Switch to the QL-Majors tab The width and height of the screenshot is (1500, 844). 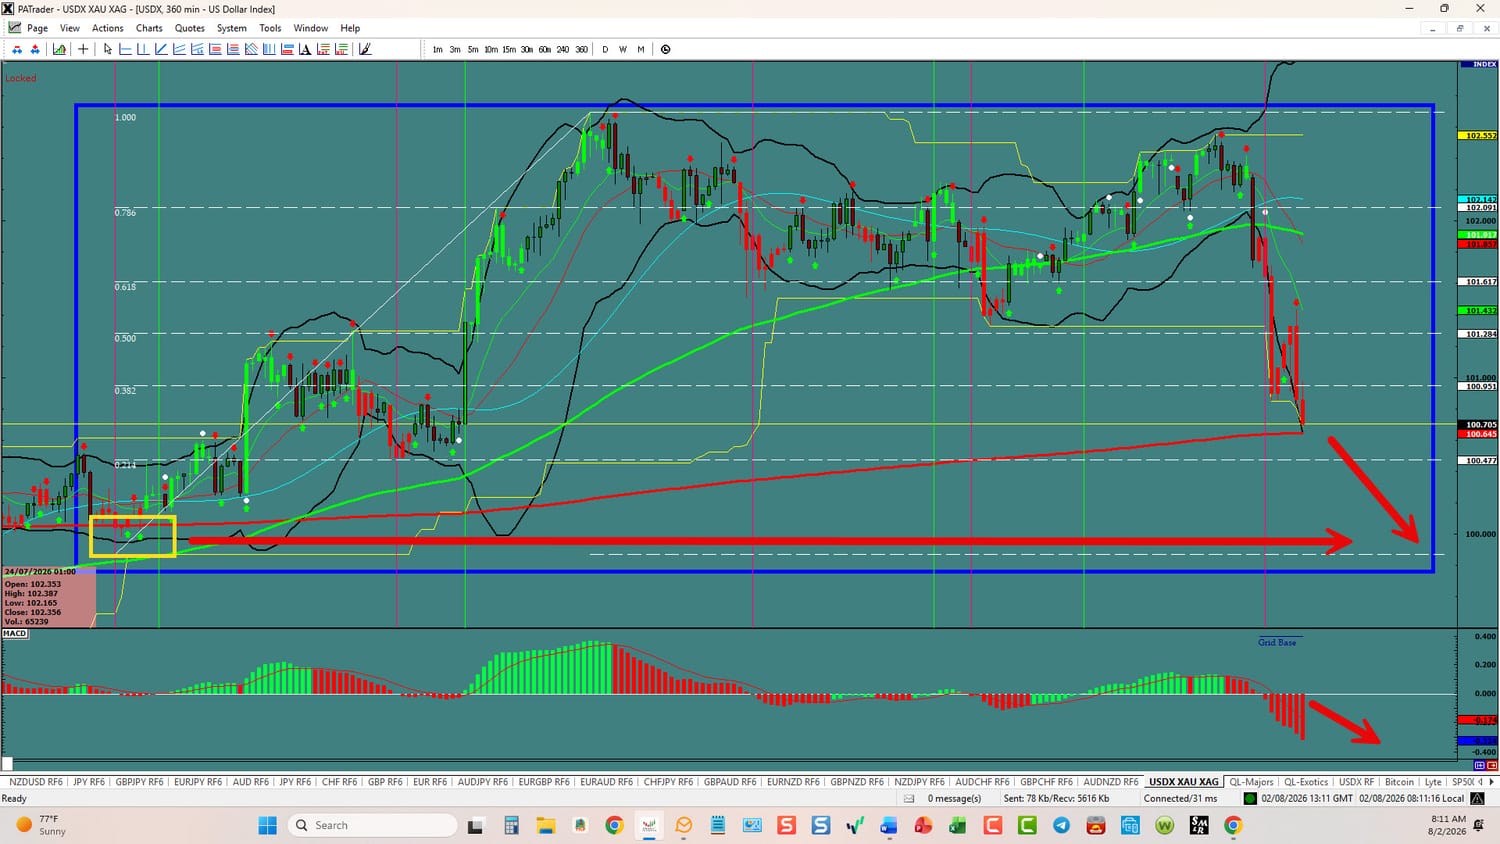point(1251,782)
